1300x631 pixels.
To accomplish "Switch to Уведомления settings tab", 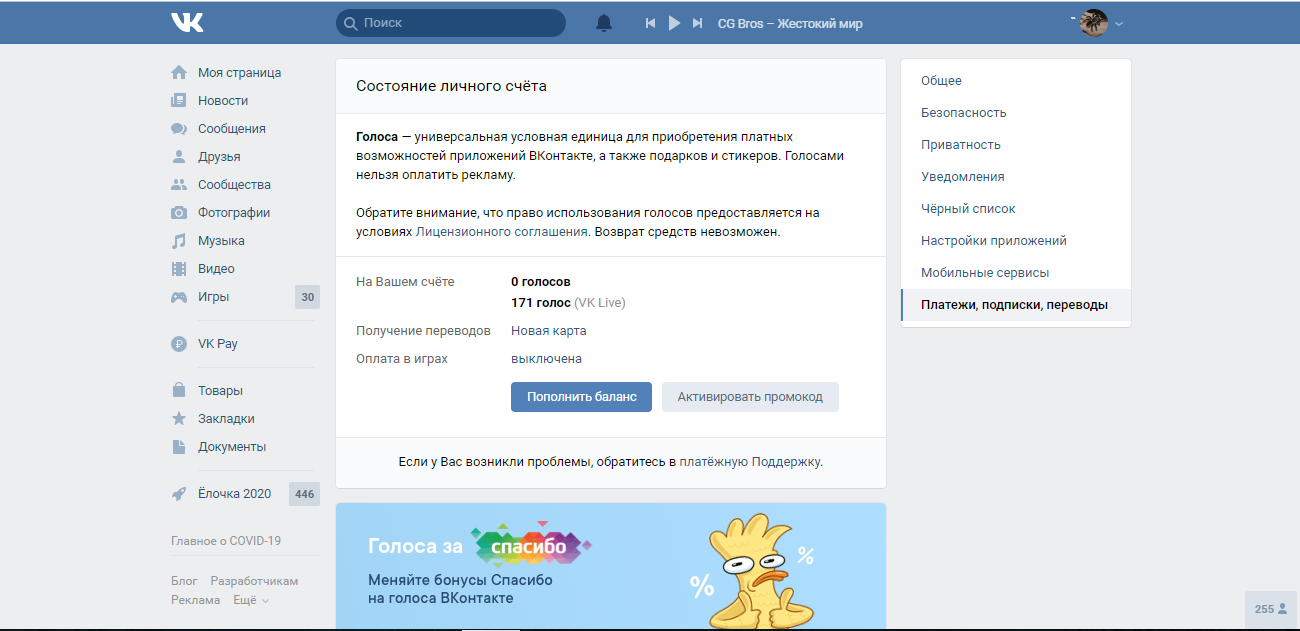I will (x=1016, y=176).
